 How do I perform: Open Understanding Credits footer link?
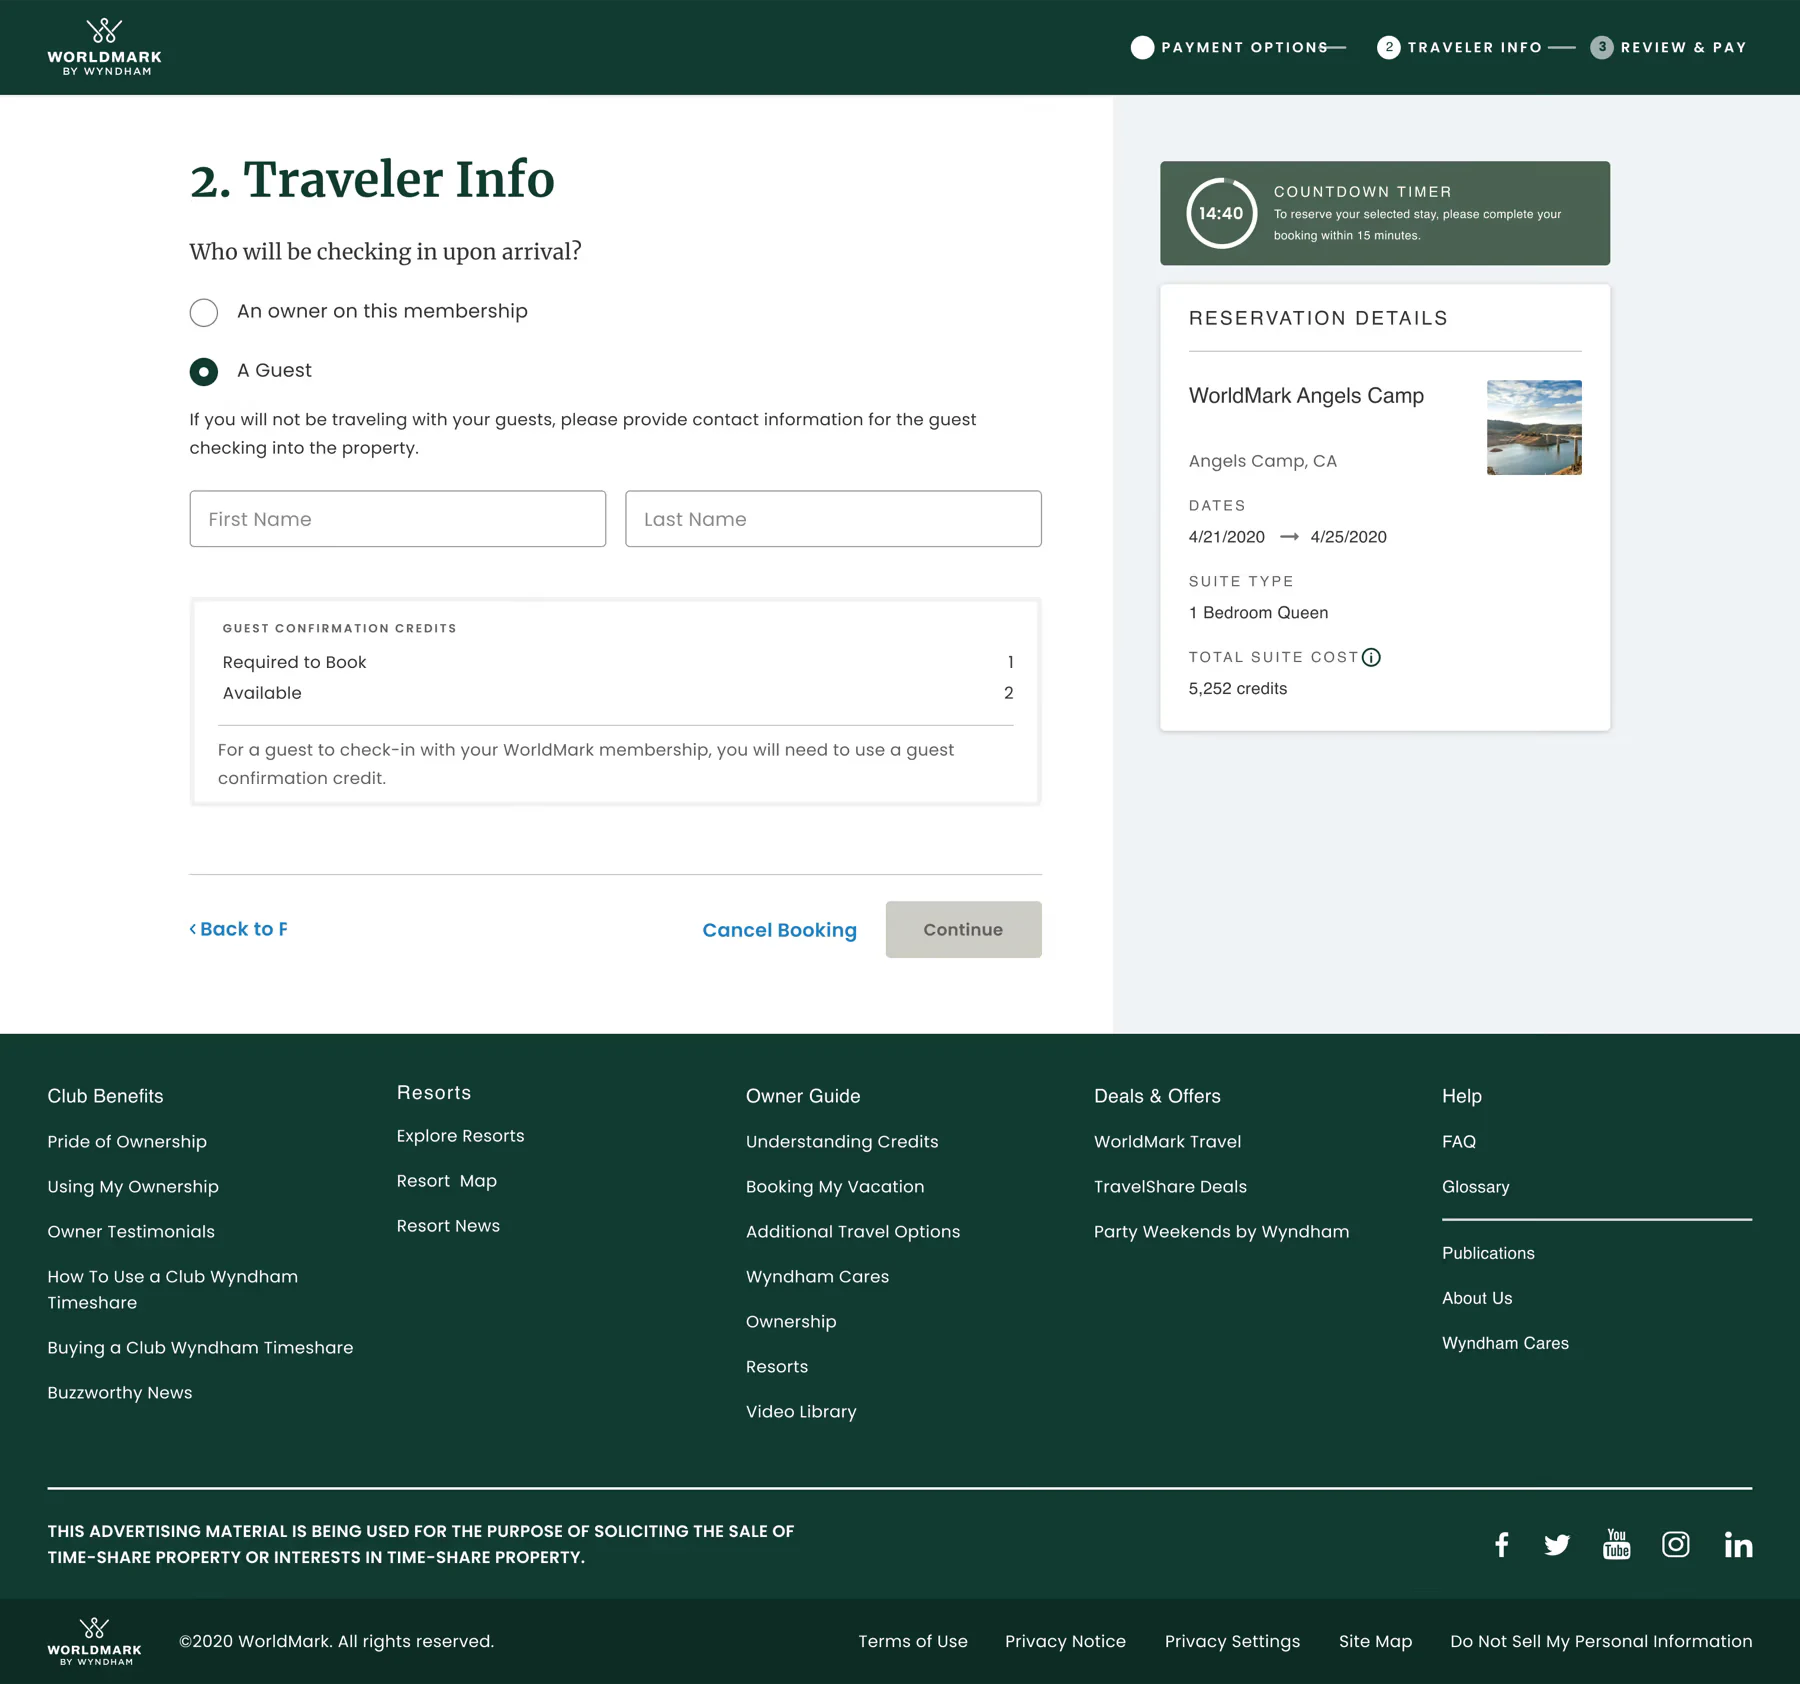(842, 1142)
